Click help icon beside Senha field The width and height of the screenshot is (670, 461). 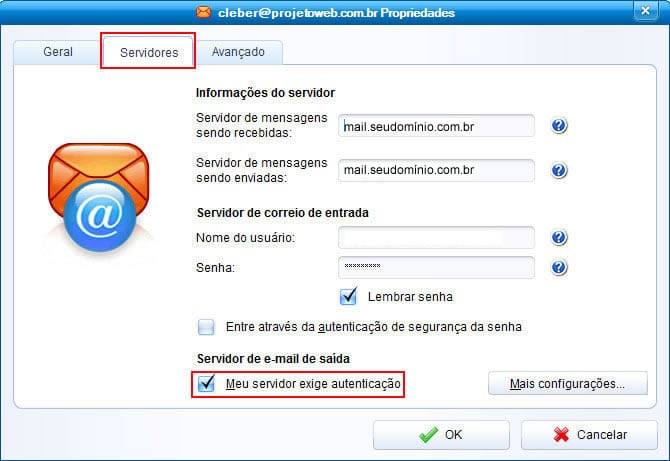(559, 267)
